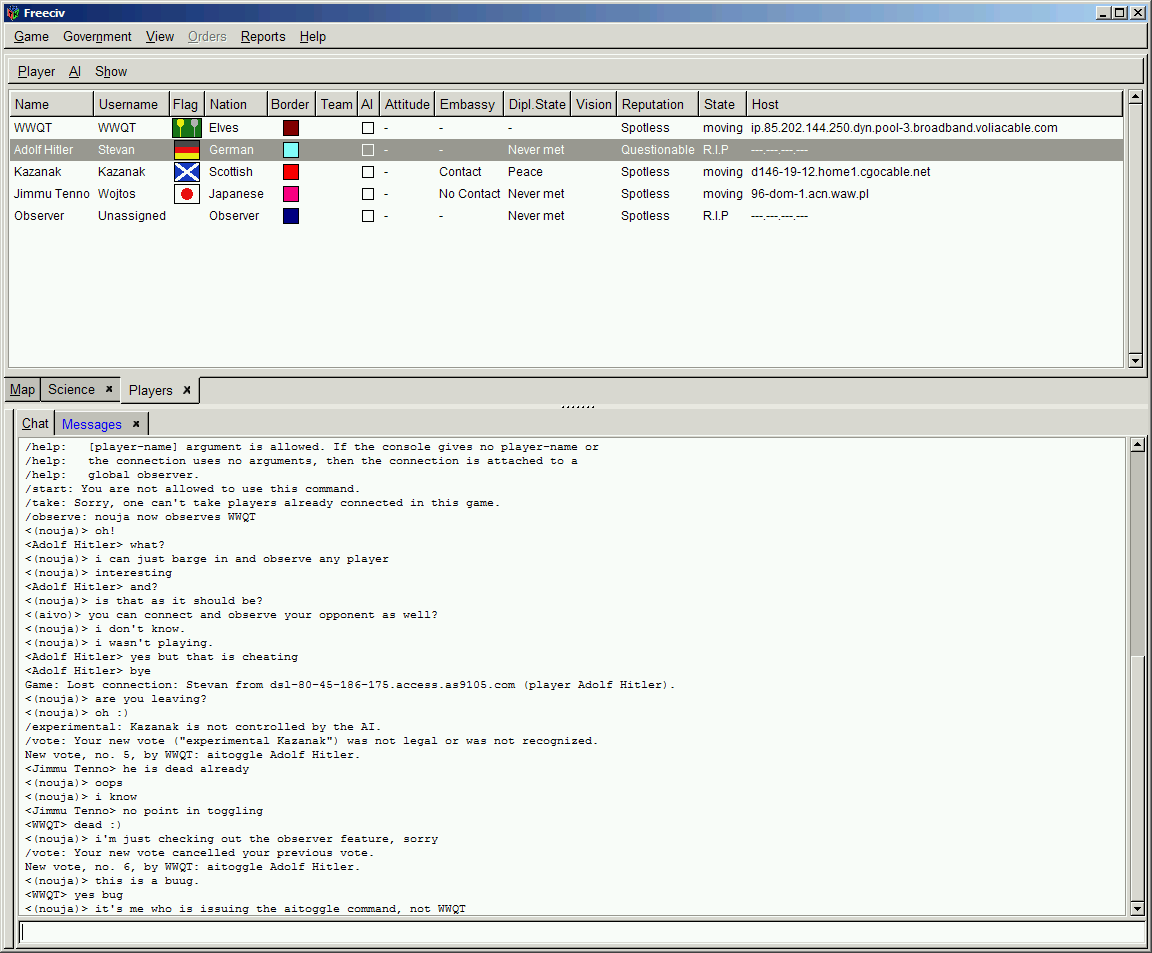
Task: Sort by the Name column header
Action: pyautogui.click(x=51, y=104)
